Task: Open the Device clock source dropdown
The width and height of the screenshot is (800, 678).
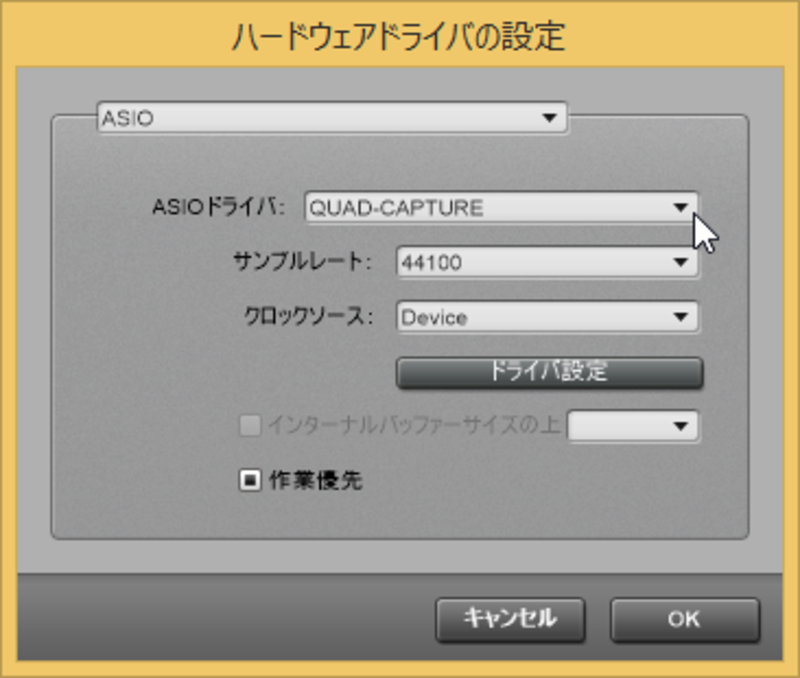Action: [x=547, y=317]
